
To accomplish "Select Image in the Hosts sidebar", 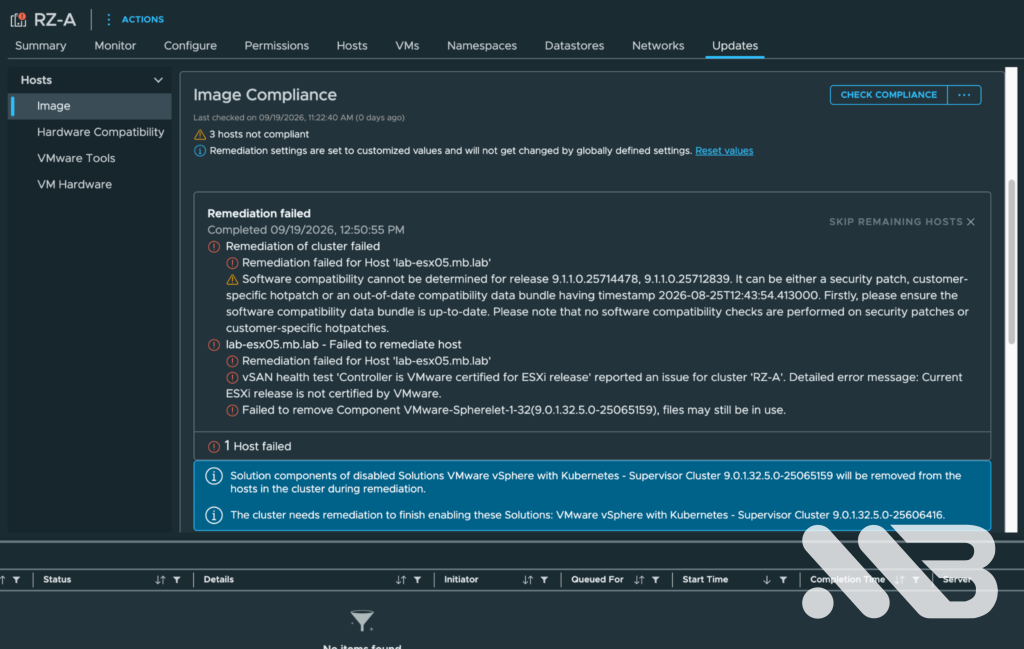I will (90, 106).
